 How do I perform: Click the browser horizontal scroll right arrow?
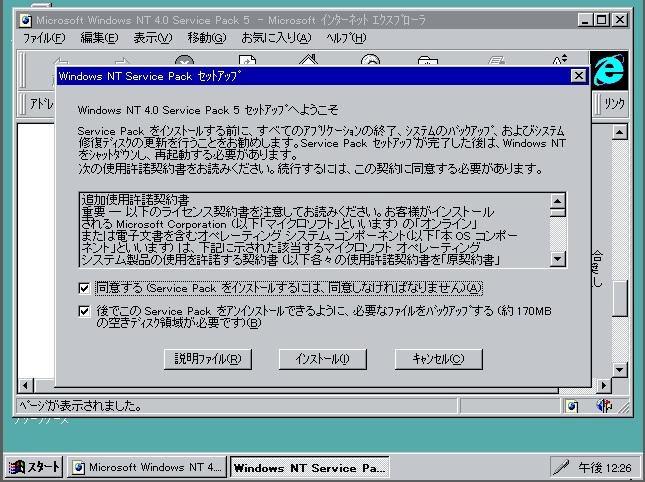click(603, 386)
